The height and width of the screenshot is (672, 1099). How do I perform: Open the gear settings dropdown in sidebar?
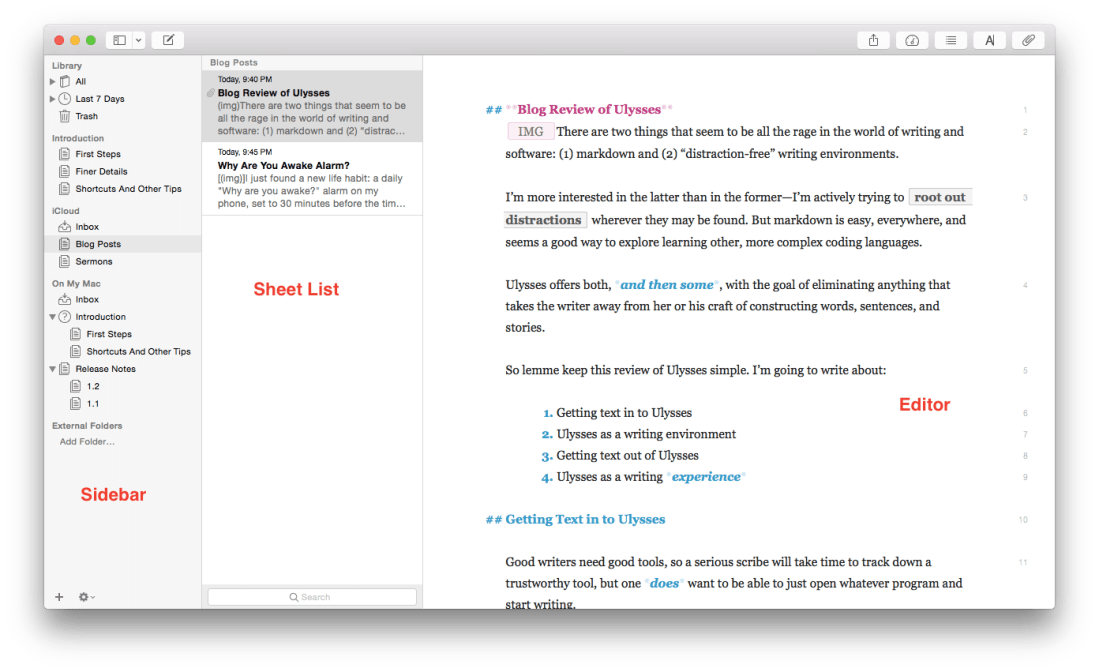86,597
